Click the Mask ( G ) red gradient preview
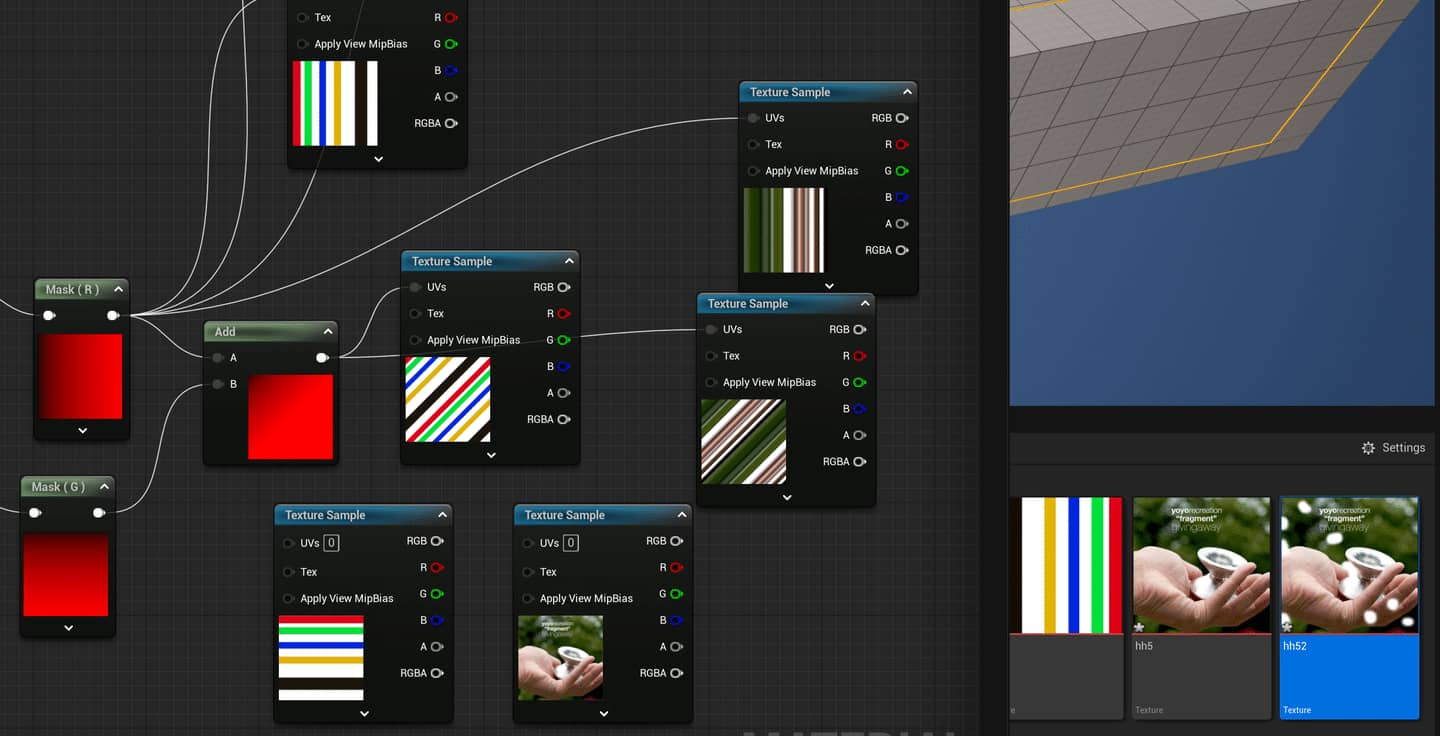This screenshot has width=1440, height=736. (x=65, y=575)
